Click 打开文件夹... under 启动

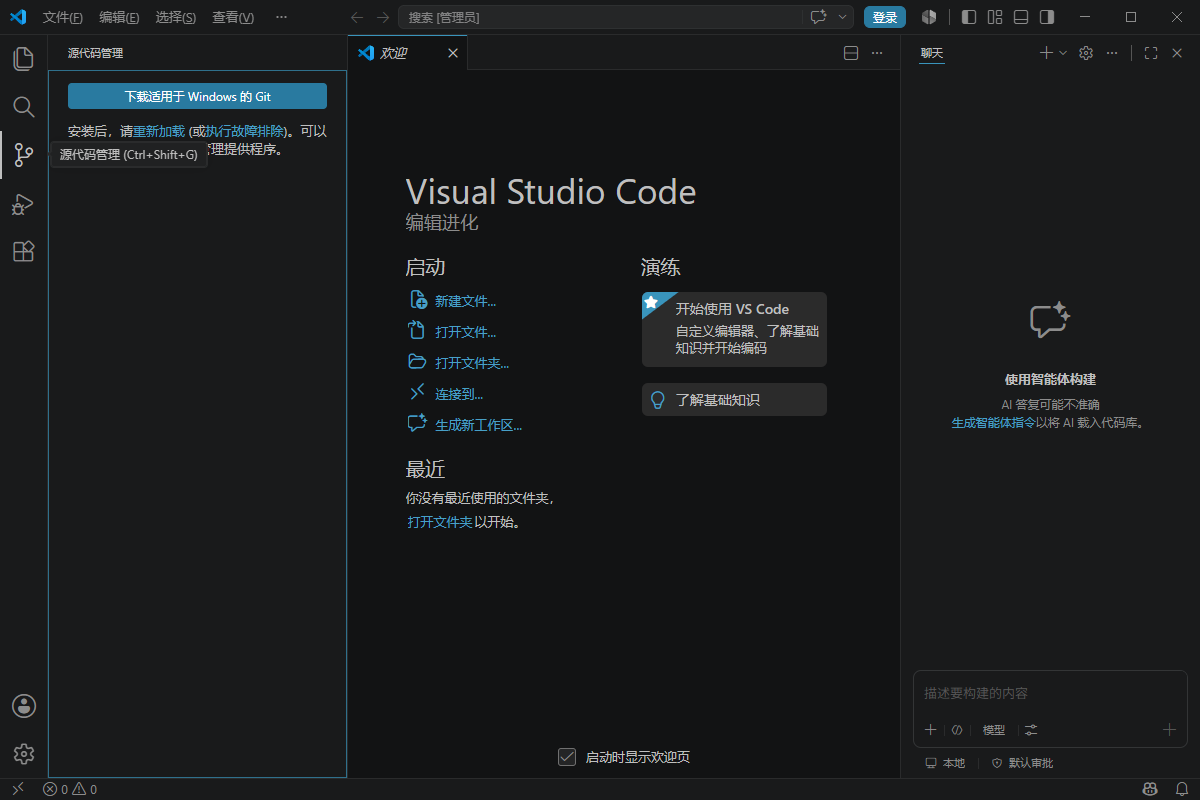tap(459, 363)
